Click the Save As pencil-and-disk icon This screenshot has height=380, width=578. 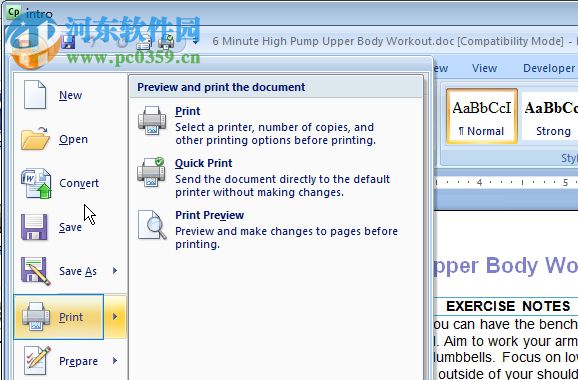(35, 271)
